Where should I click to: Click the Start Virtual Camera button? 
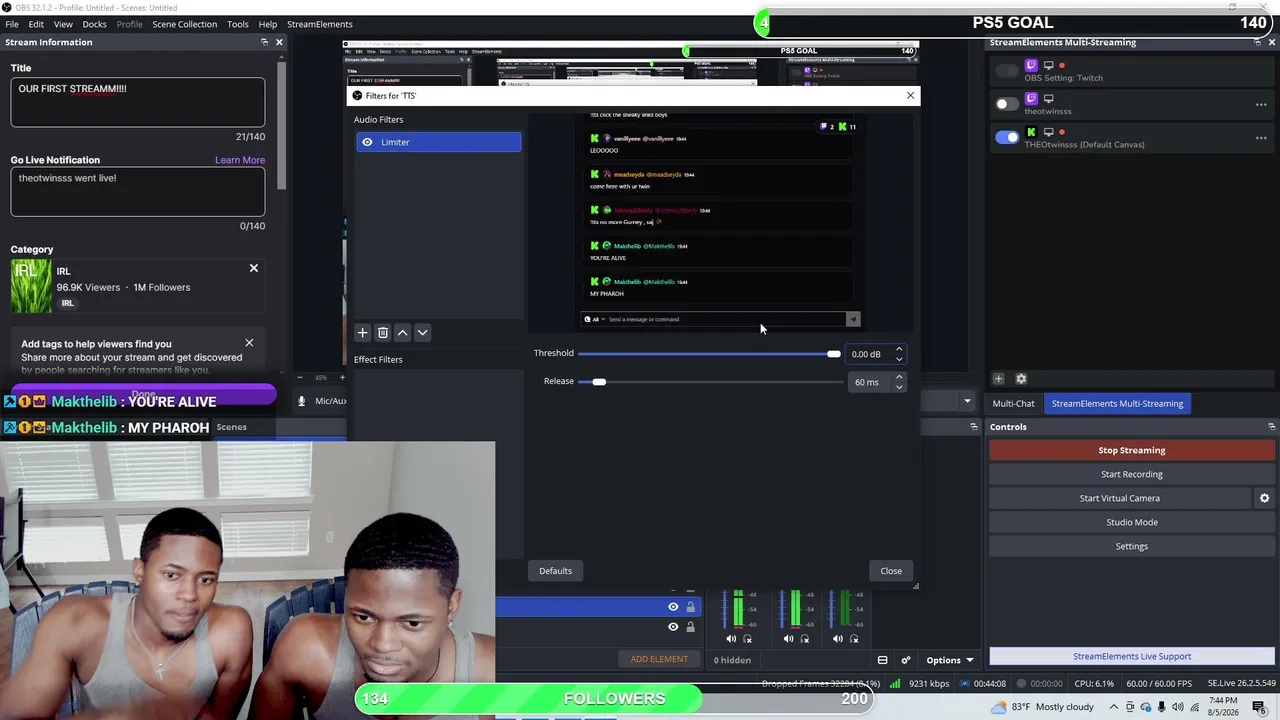point(1120,498)
